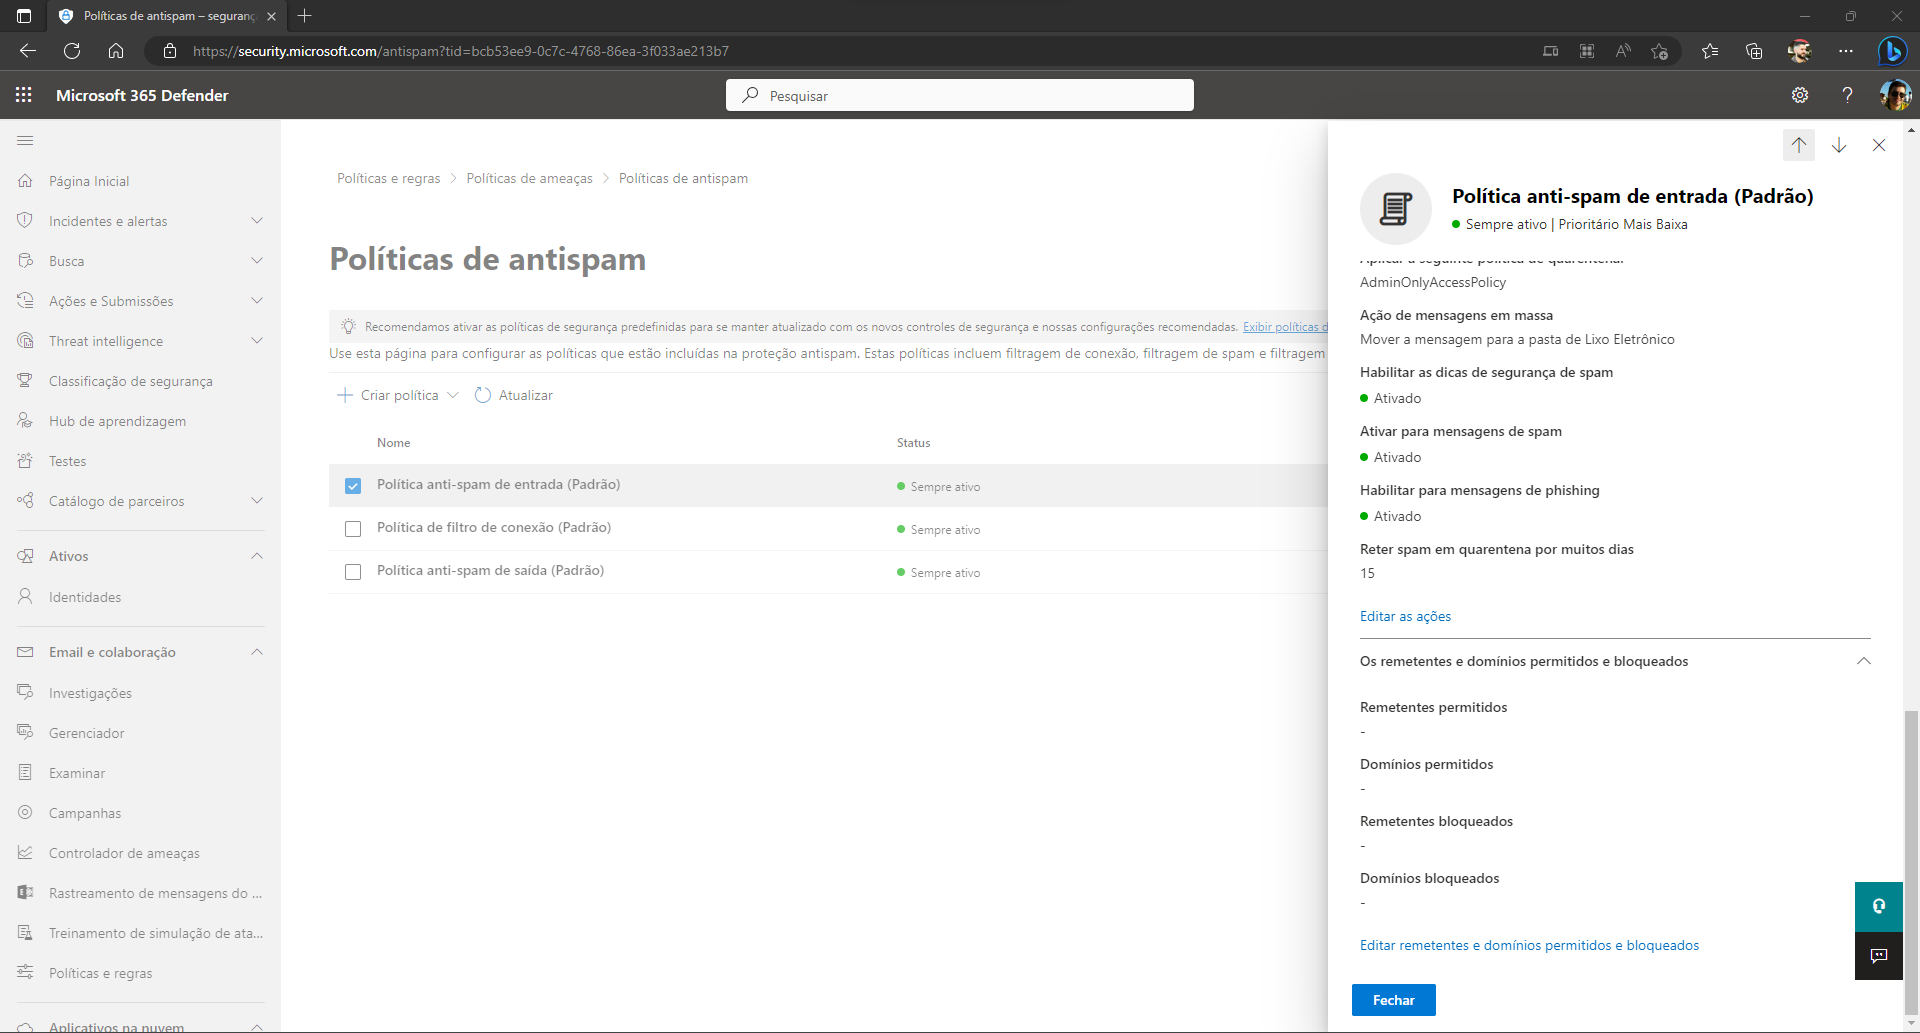Collapse the Ativos section
The image size is (1920, 1033).
pyautogui.click(x=257, y=556)
